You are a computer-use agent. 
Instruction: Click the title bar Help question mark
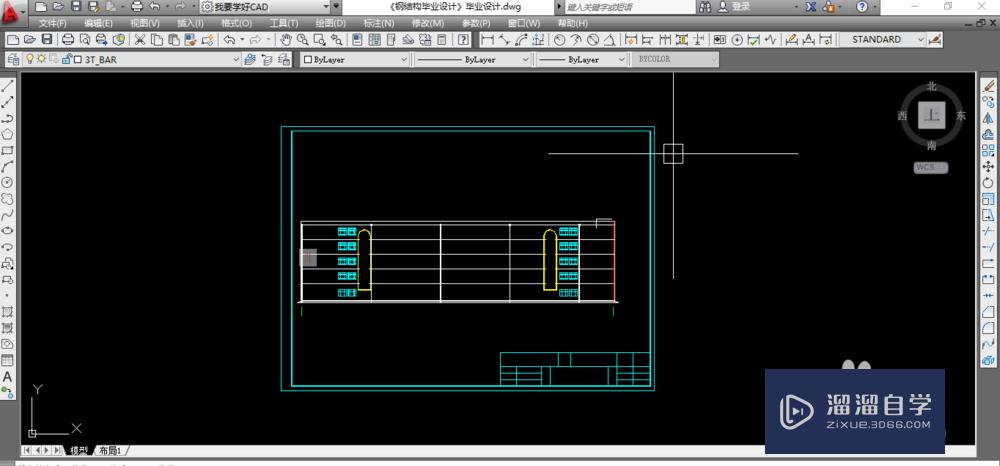coord(862,7)
